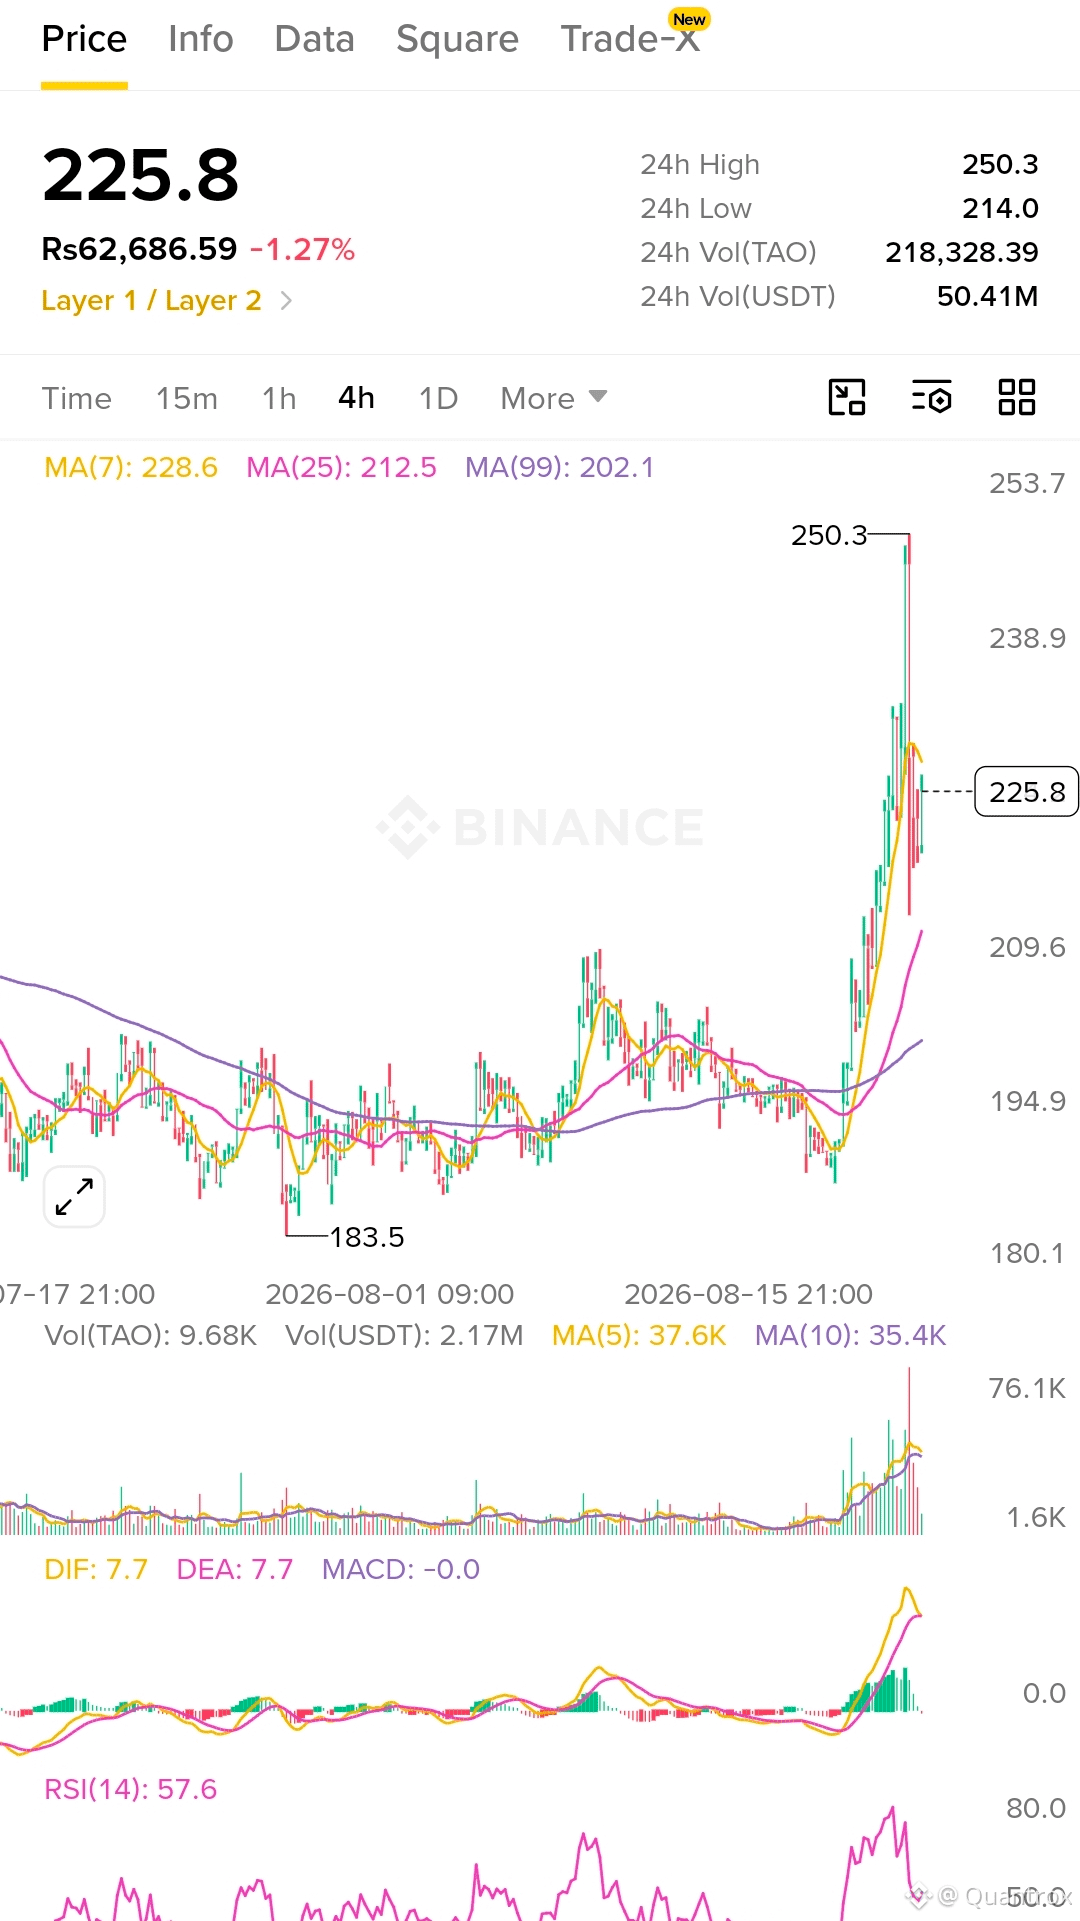Viewport: 1080px width, 1921px height.
Task: Tap the MA(25): 212.5 indicator label
Action: pos(341,467)
